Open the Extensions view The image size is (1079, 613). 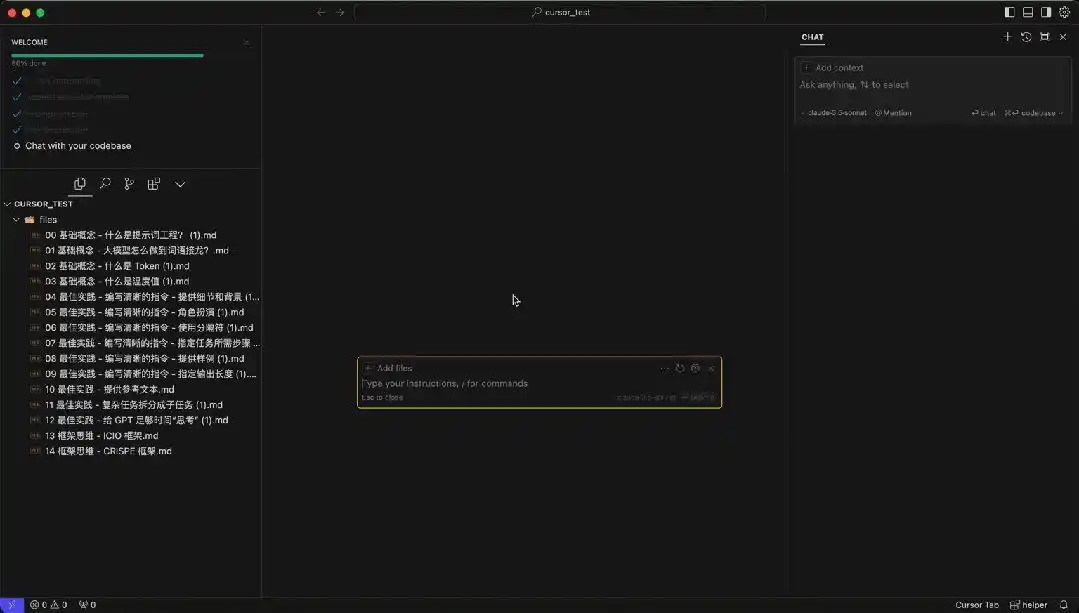coord(155,184)
